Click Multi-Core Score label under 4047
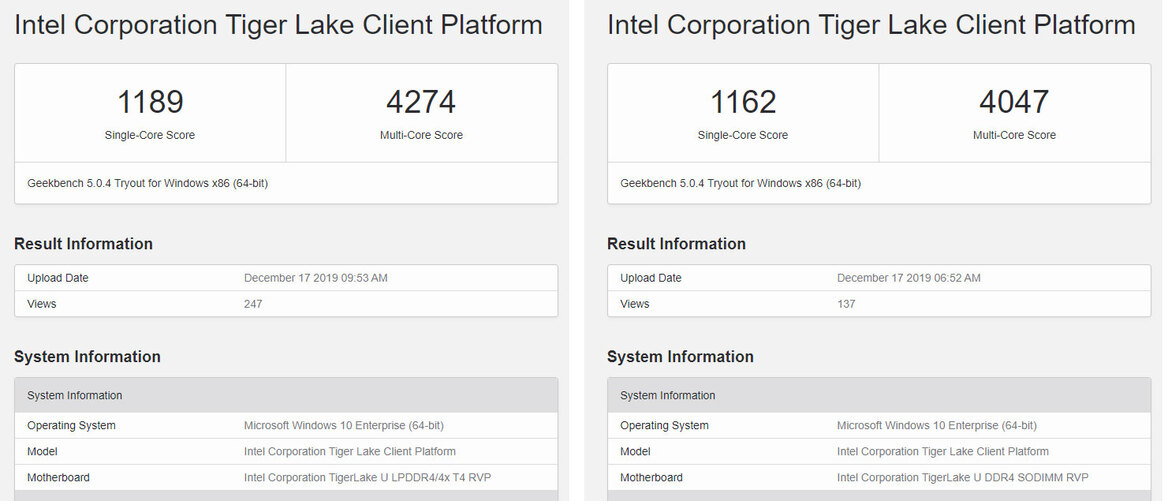1168x501 pixels. 1014,135
